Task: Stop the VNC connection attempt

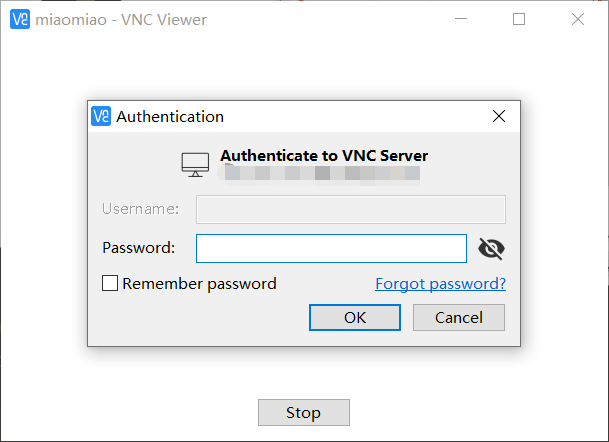Action: tap(304, 412)
